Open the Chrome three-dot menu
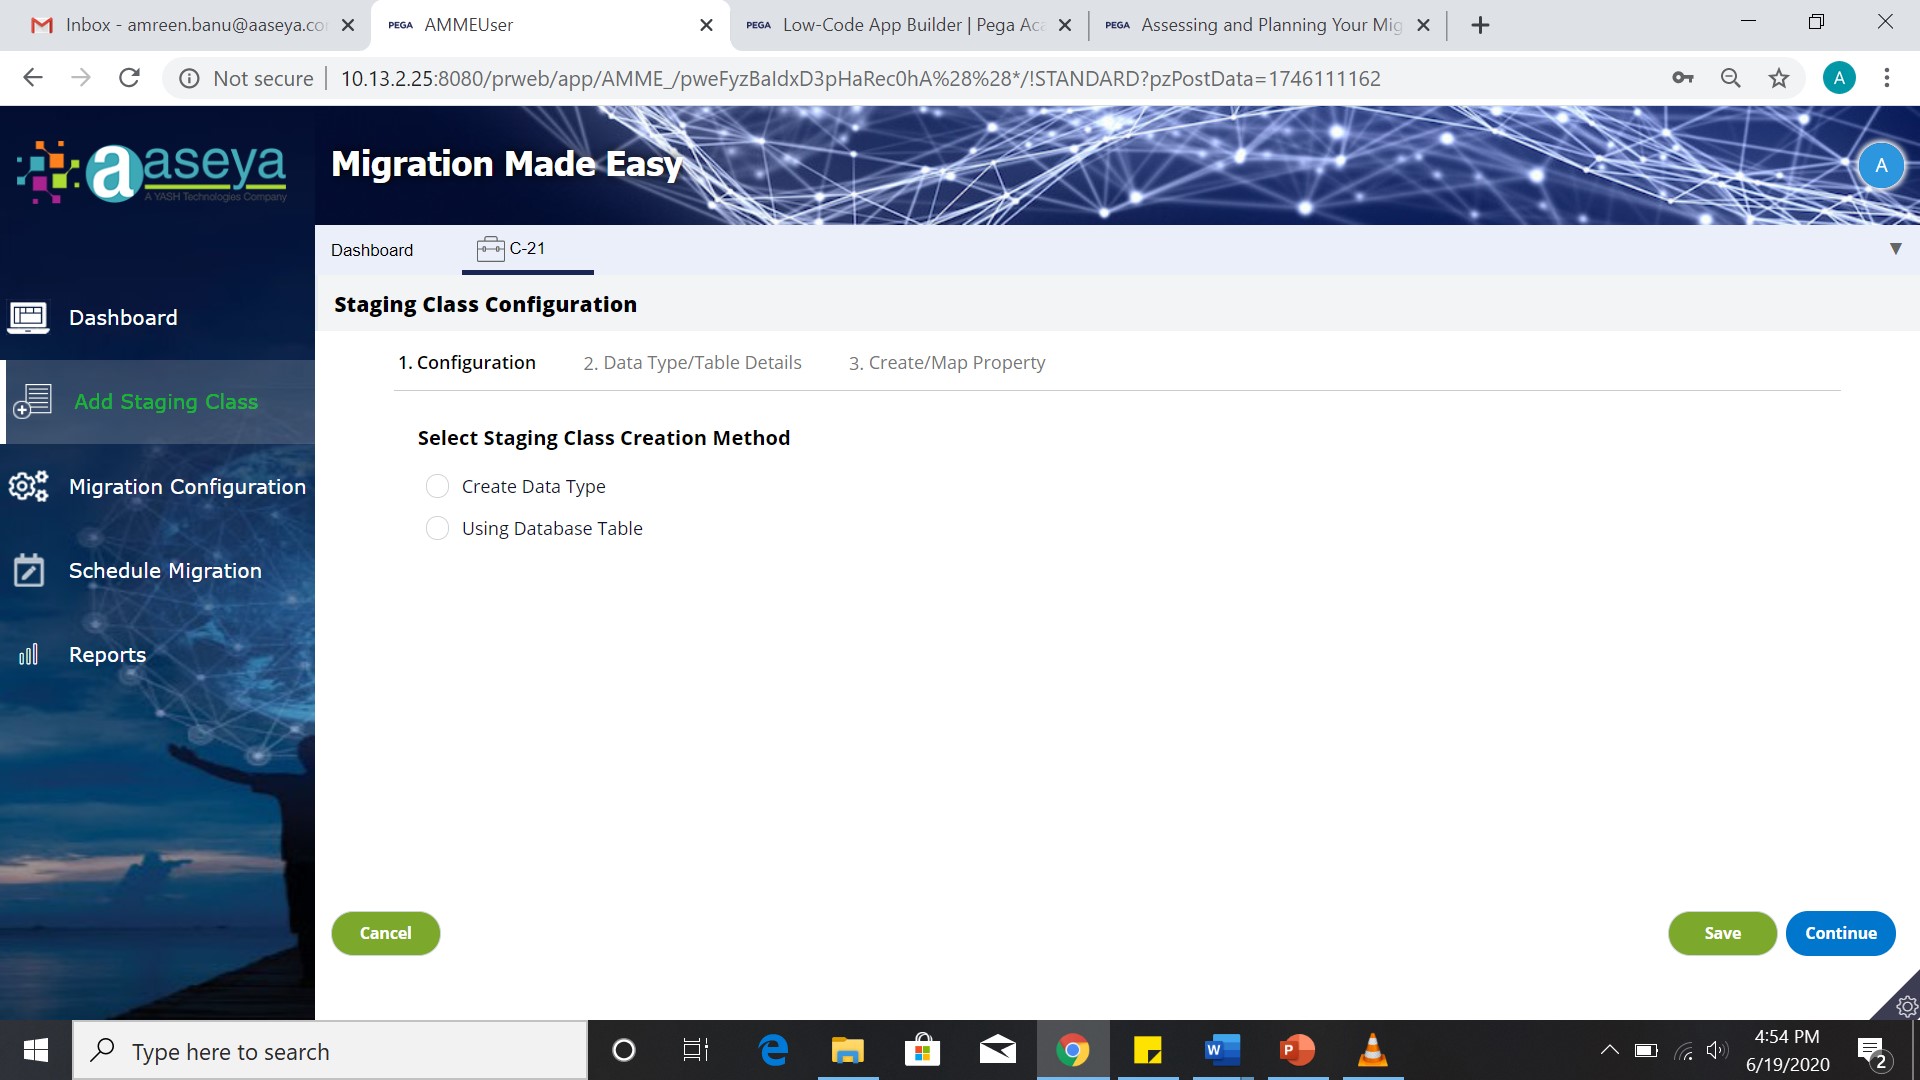This screenshot has width=1920, height=1080. [1886, 78]
